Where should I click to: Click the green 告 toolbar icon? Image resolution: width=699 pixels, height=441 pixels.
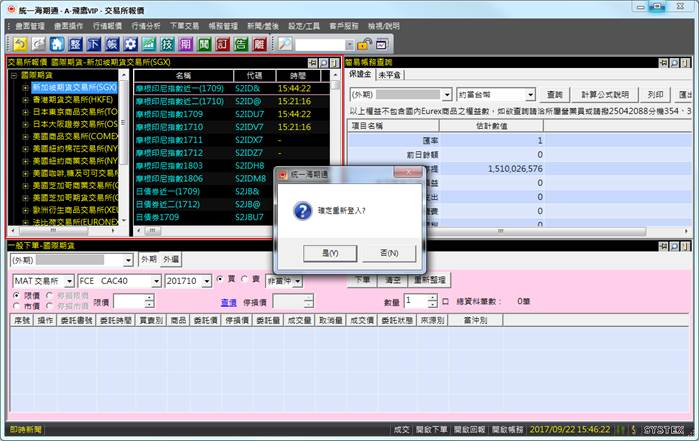241,44
